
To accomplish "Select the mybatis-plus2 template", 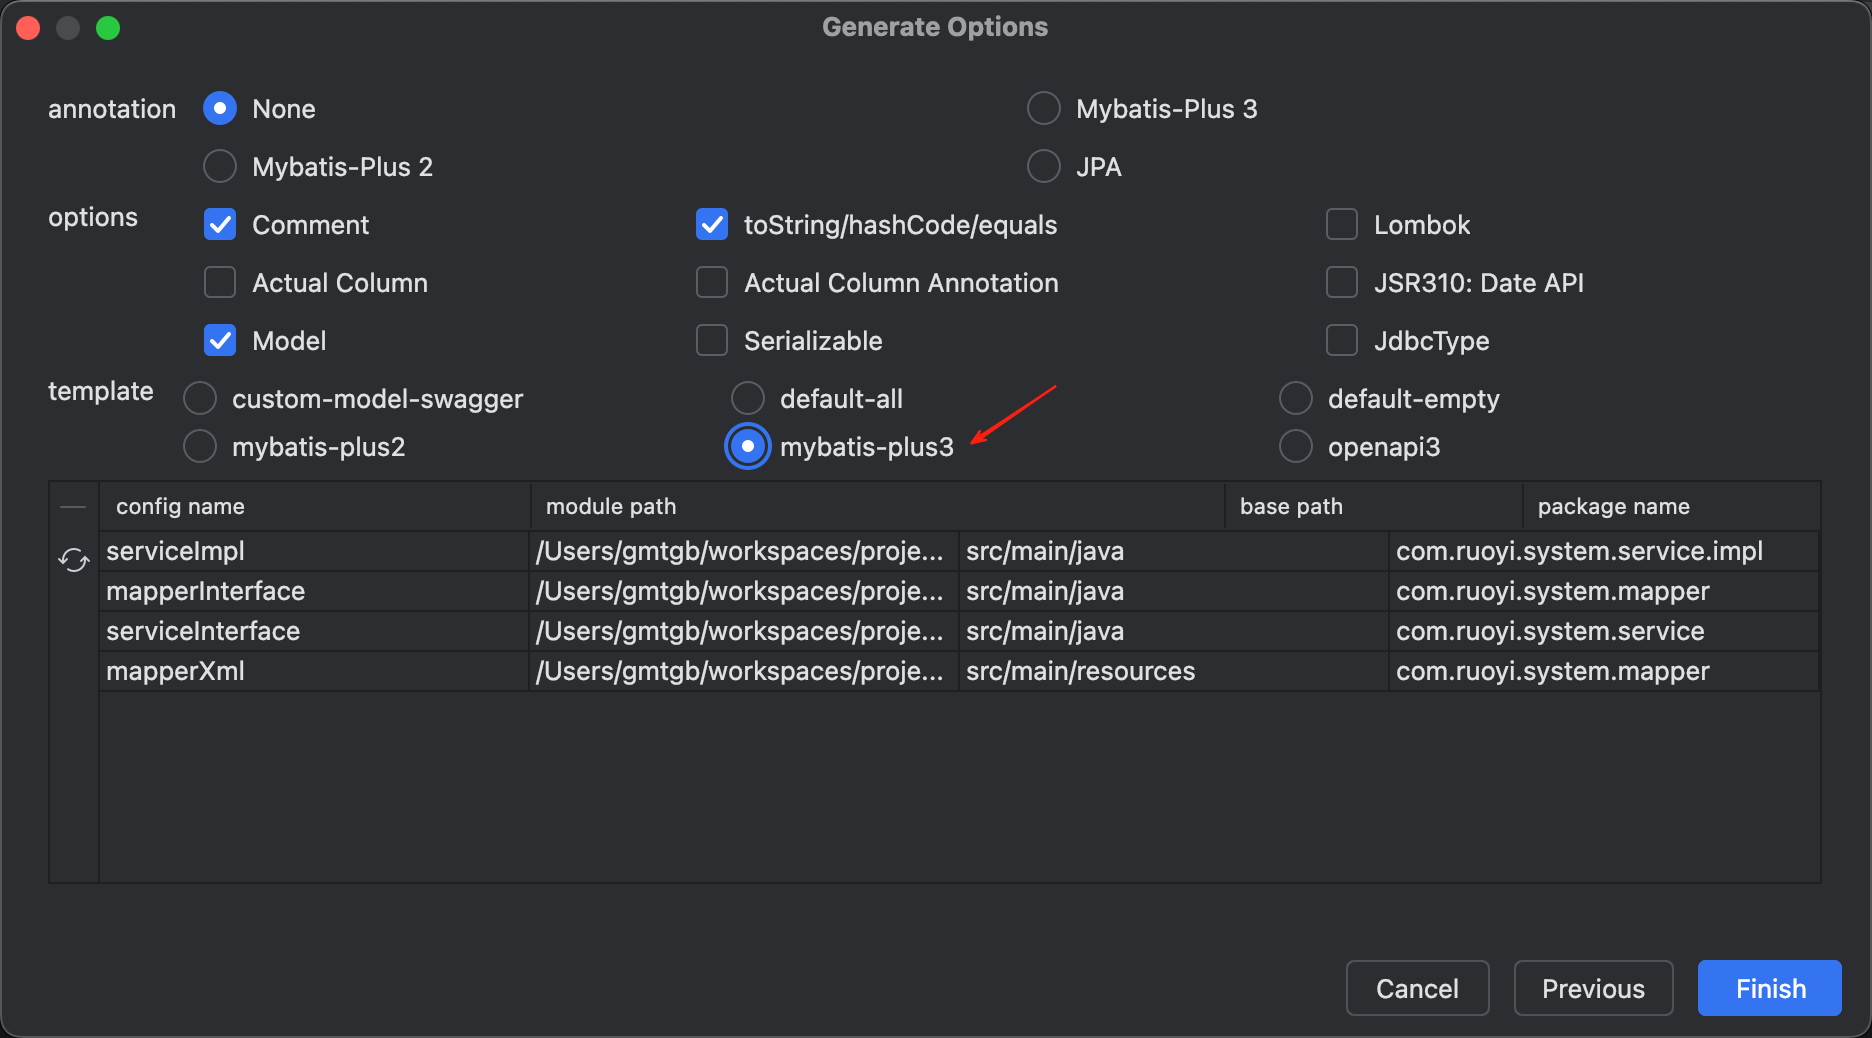I will coord(200,447).
